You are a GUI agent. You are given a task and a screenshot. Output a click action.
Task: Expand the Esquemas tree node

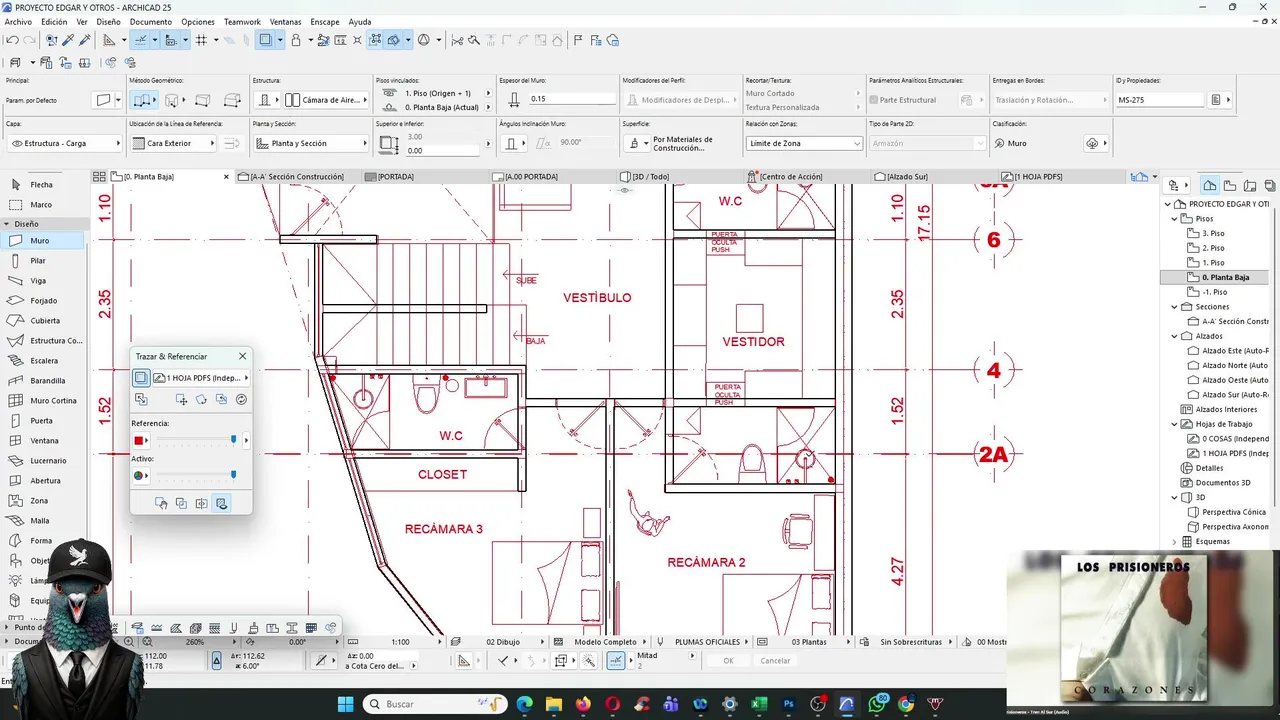1175,541
